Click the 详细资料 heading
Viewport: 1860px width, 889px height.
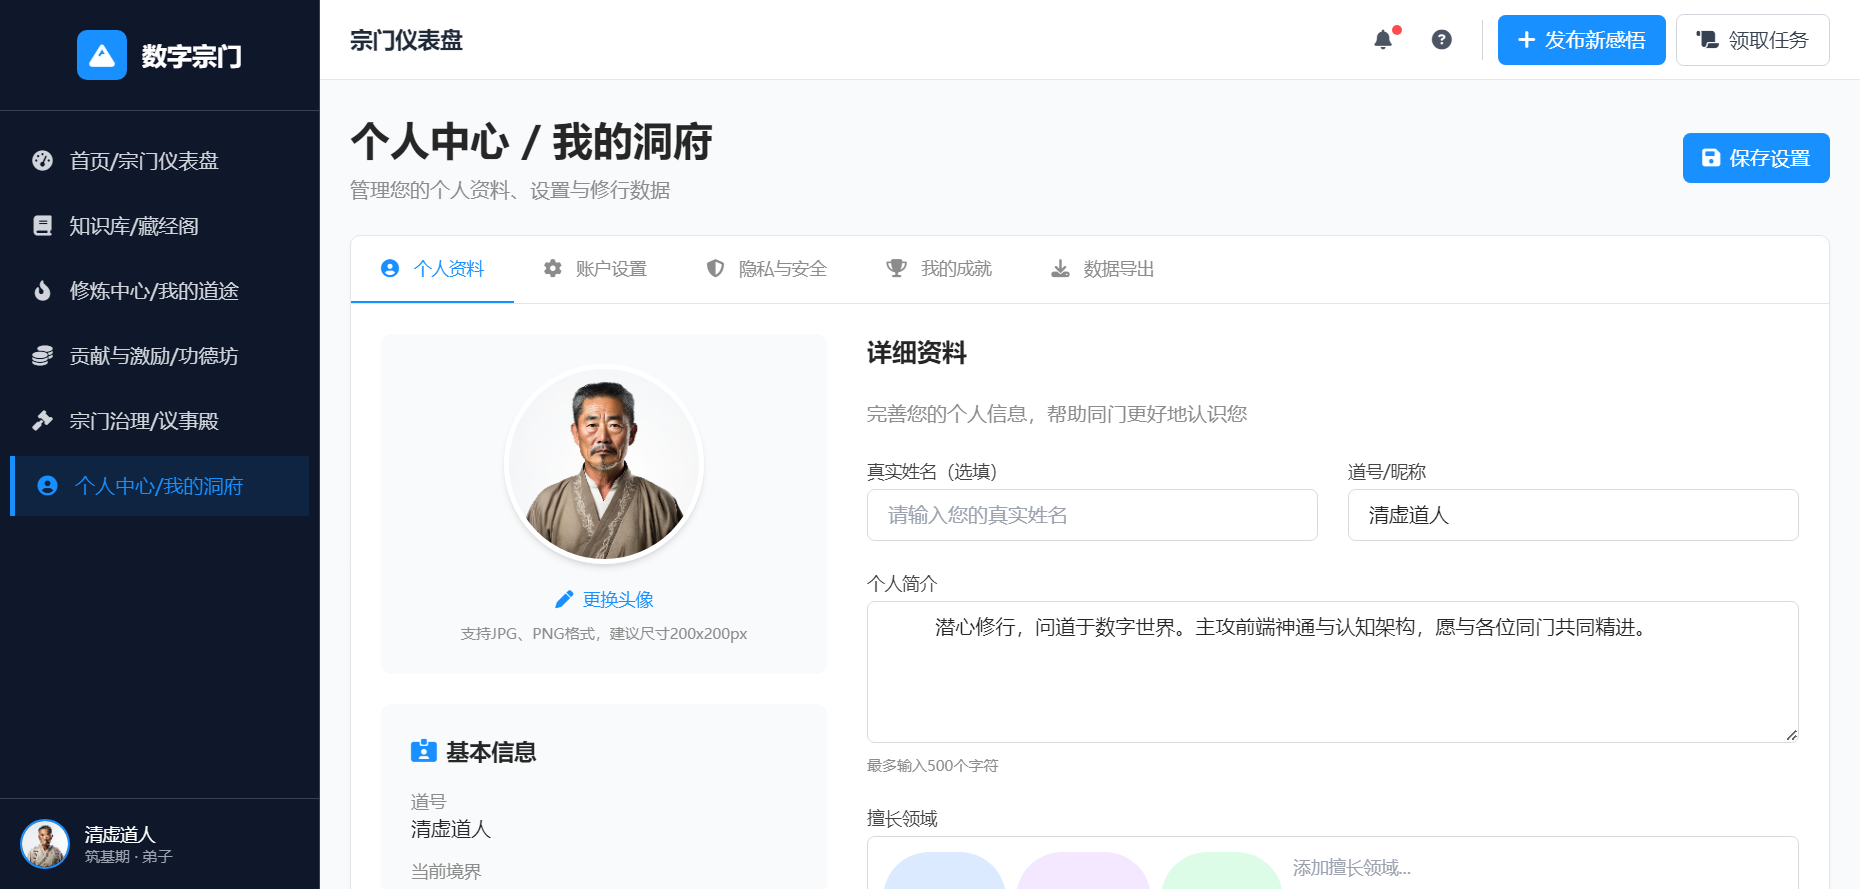tap(916, 353)
